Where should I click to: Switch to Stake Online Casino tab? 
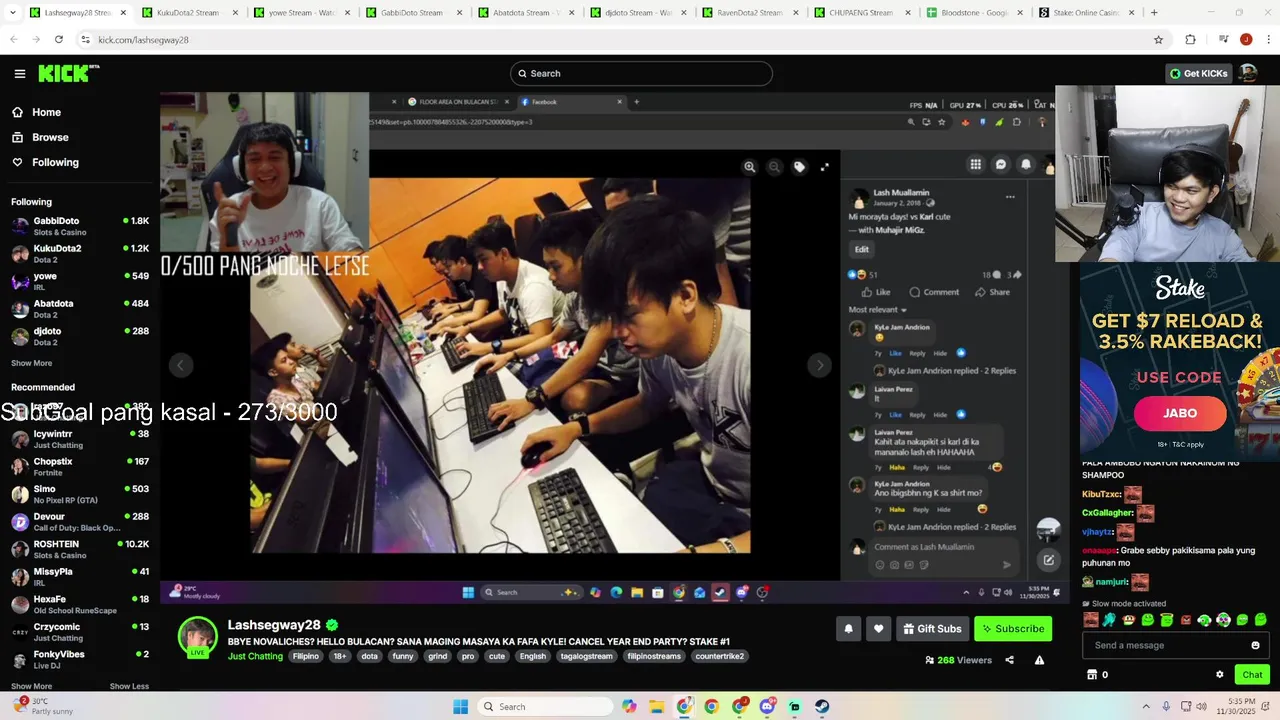1084,13
